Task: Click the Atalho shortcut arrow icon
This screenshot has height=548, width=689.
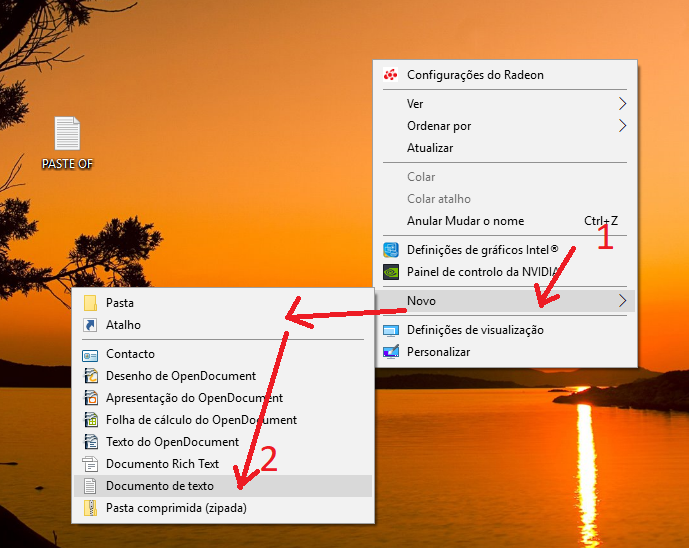Action: [x=90, y=325]
